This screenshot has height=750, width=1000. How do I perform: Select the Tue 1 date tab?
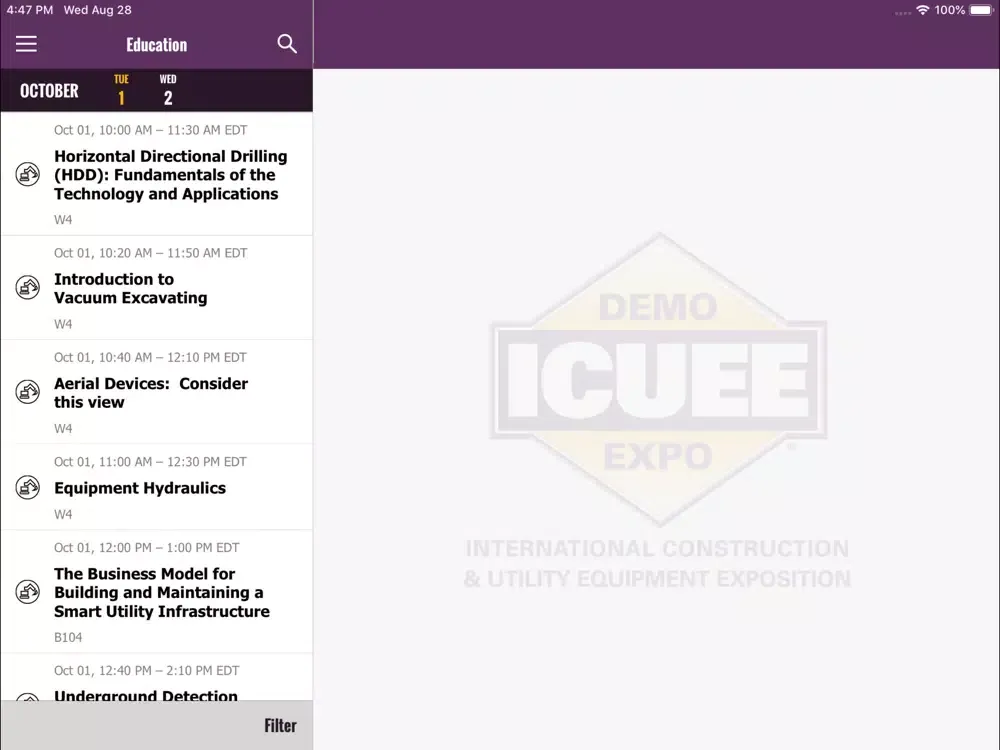coord(121,90)
